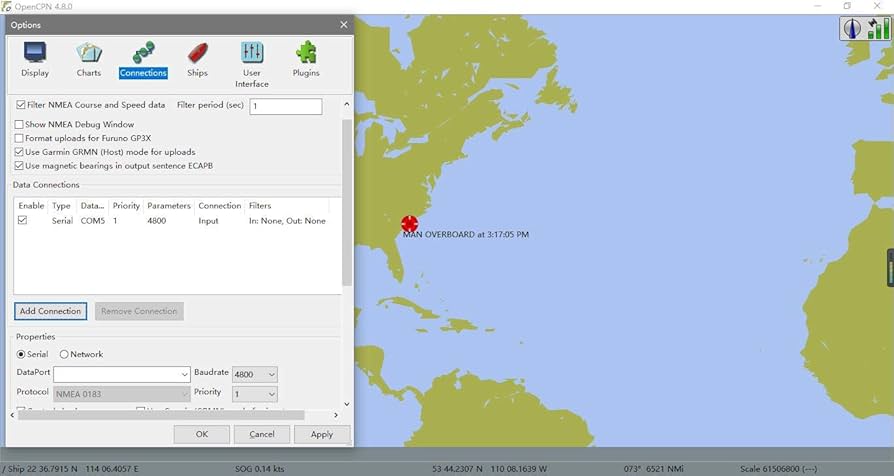Restore the OpenCPN window size
The width and height of the screenshot is (894, 476).
pyautogui.click(x=847, y=6)
